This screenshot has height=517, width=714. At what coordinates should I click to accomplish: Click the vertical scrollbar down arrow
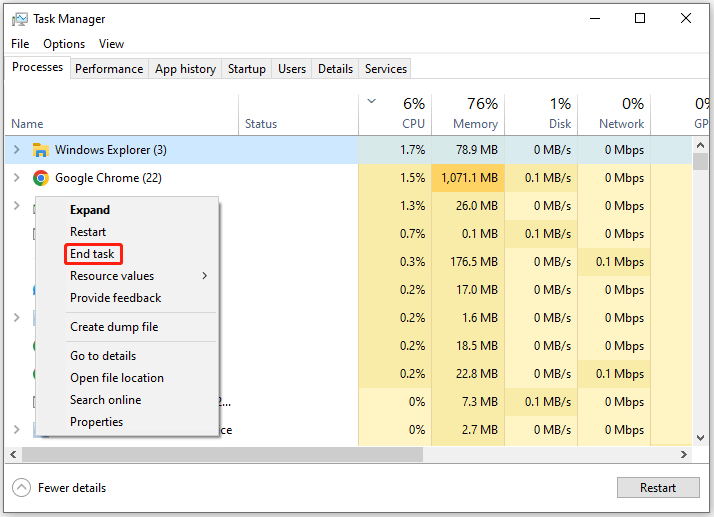700,438
